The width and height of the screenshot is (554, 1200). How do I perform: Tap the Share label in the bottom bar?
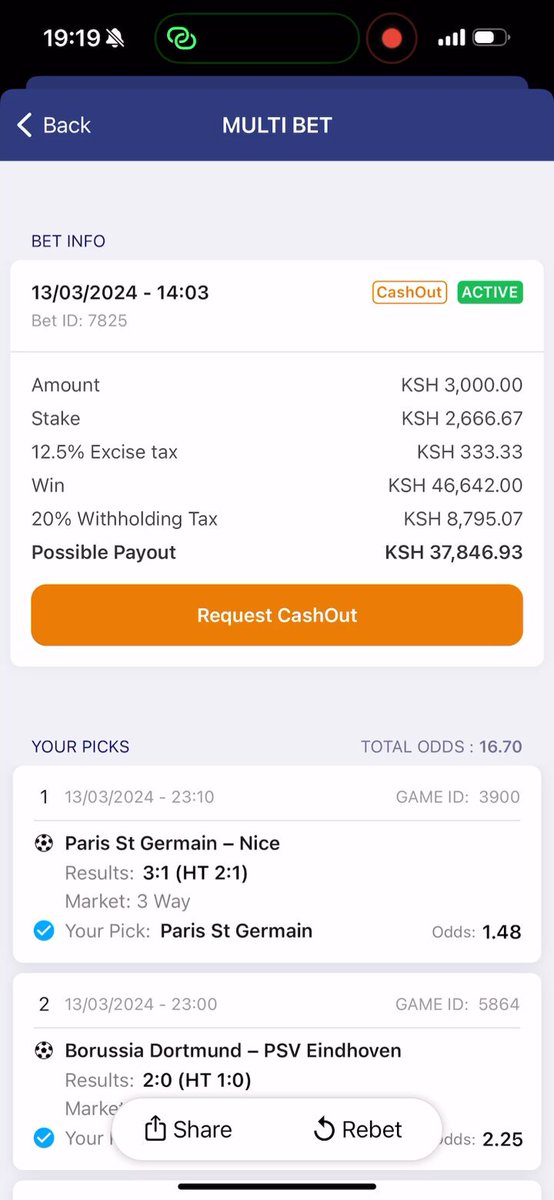coord(202,1130)
